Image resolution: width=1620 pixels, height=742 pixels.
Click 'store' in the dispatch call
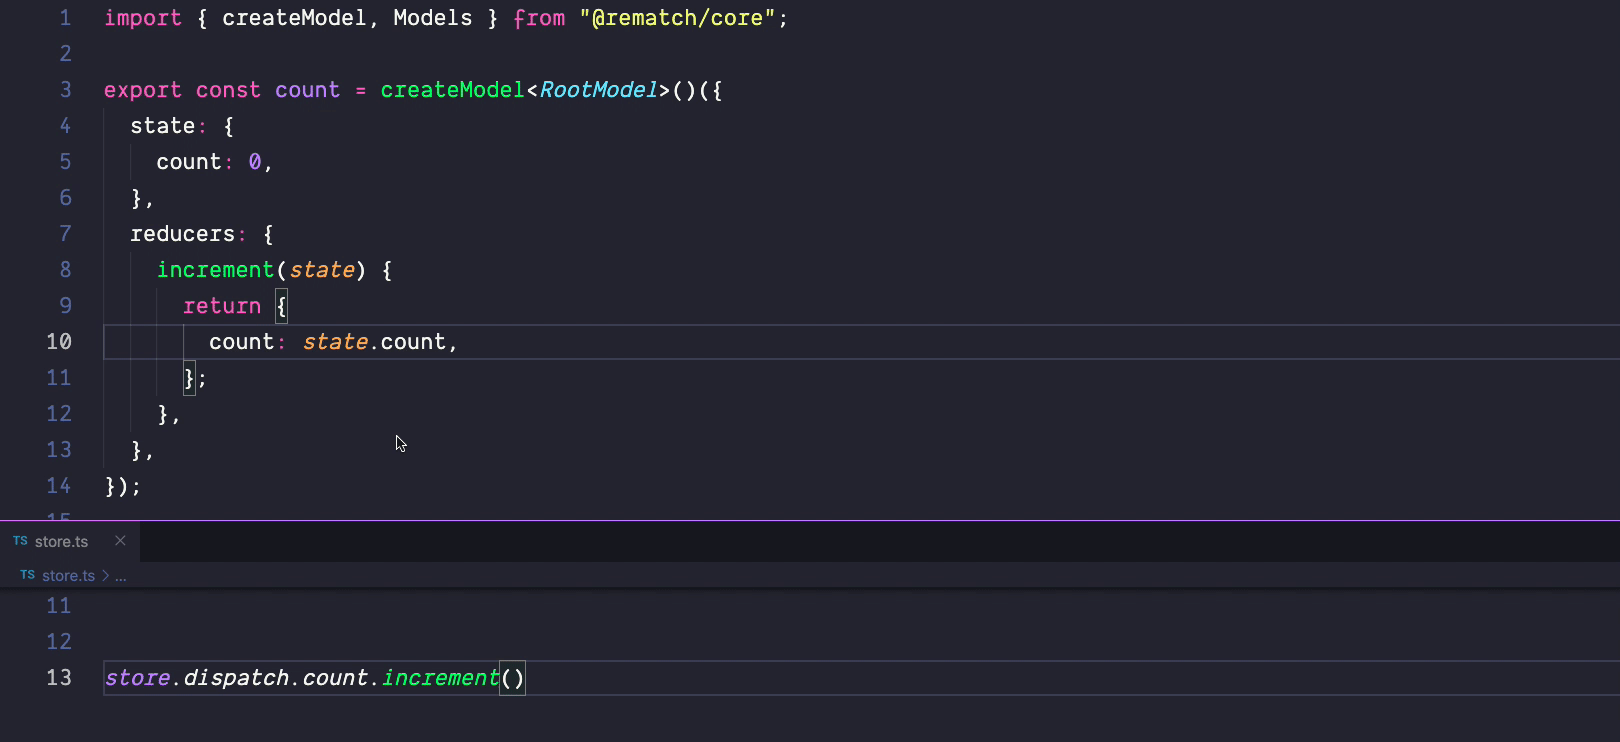137,678
